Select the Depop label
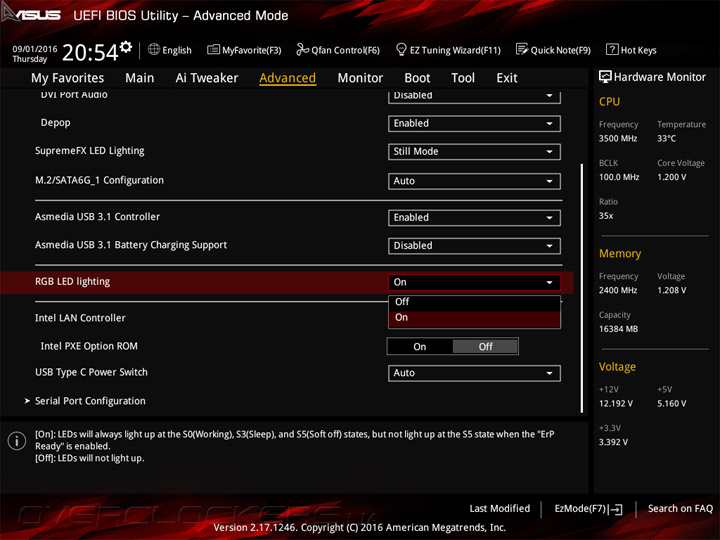 [56, 123]
